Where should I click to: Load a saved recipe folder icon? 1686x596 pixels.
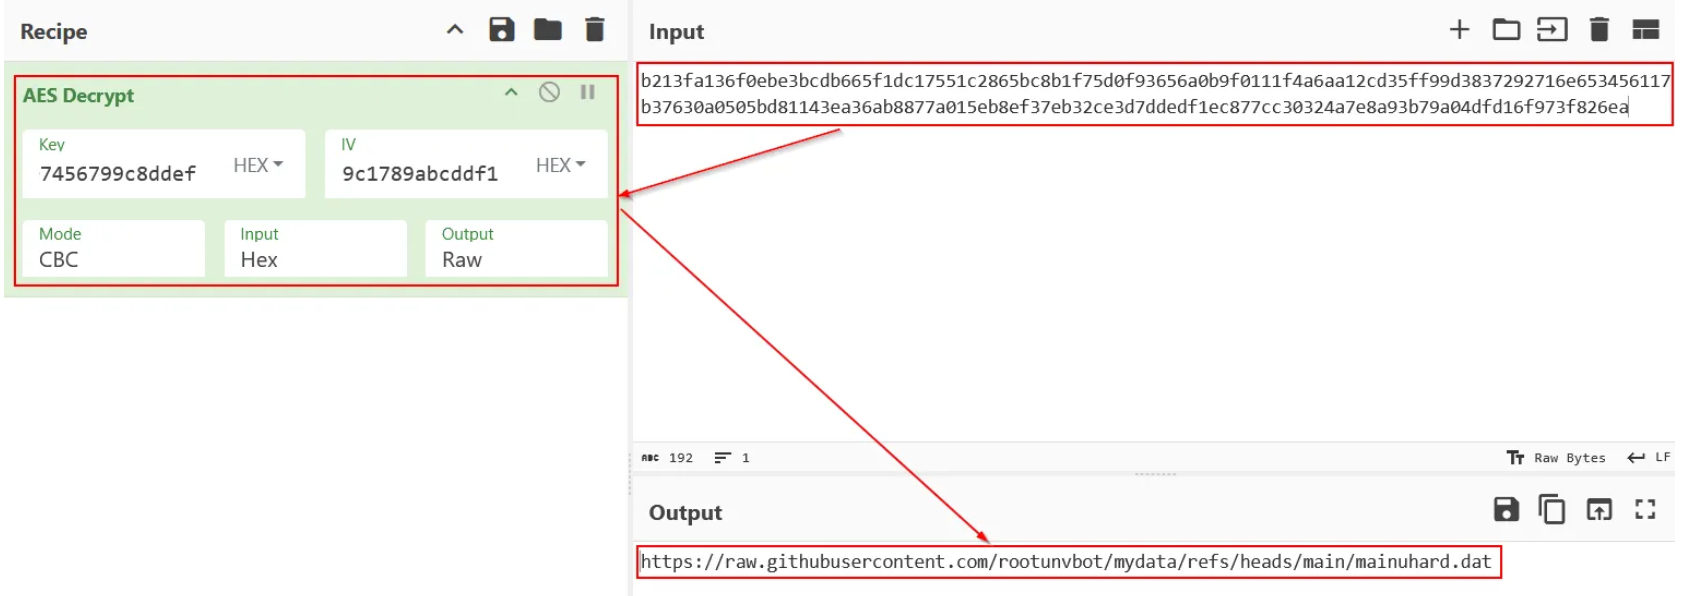[547, 30]
